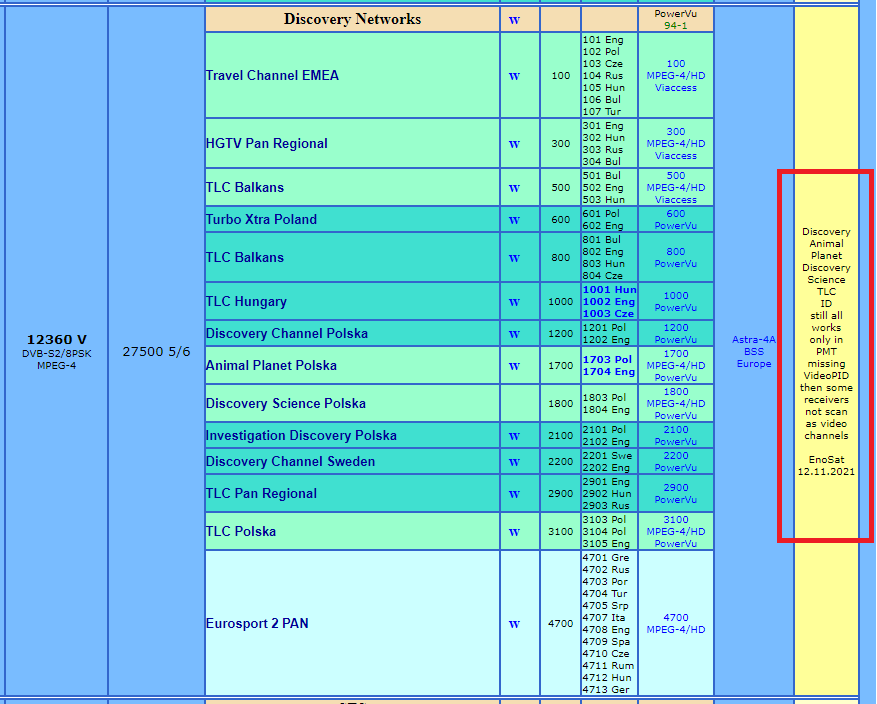Open the TLC Balkans link with SID 800
Image resolution: width=877 pixels, height=704 pixels.
coord(244,257)
